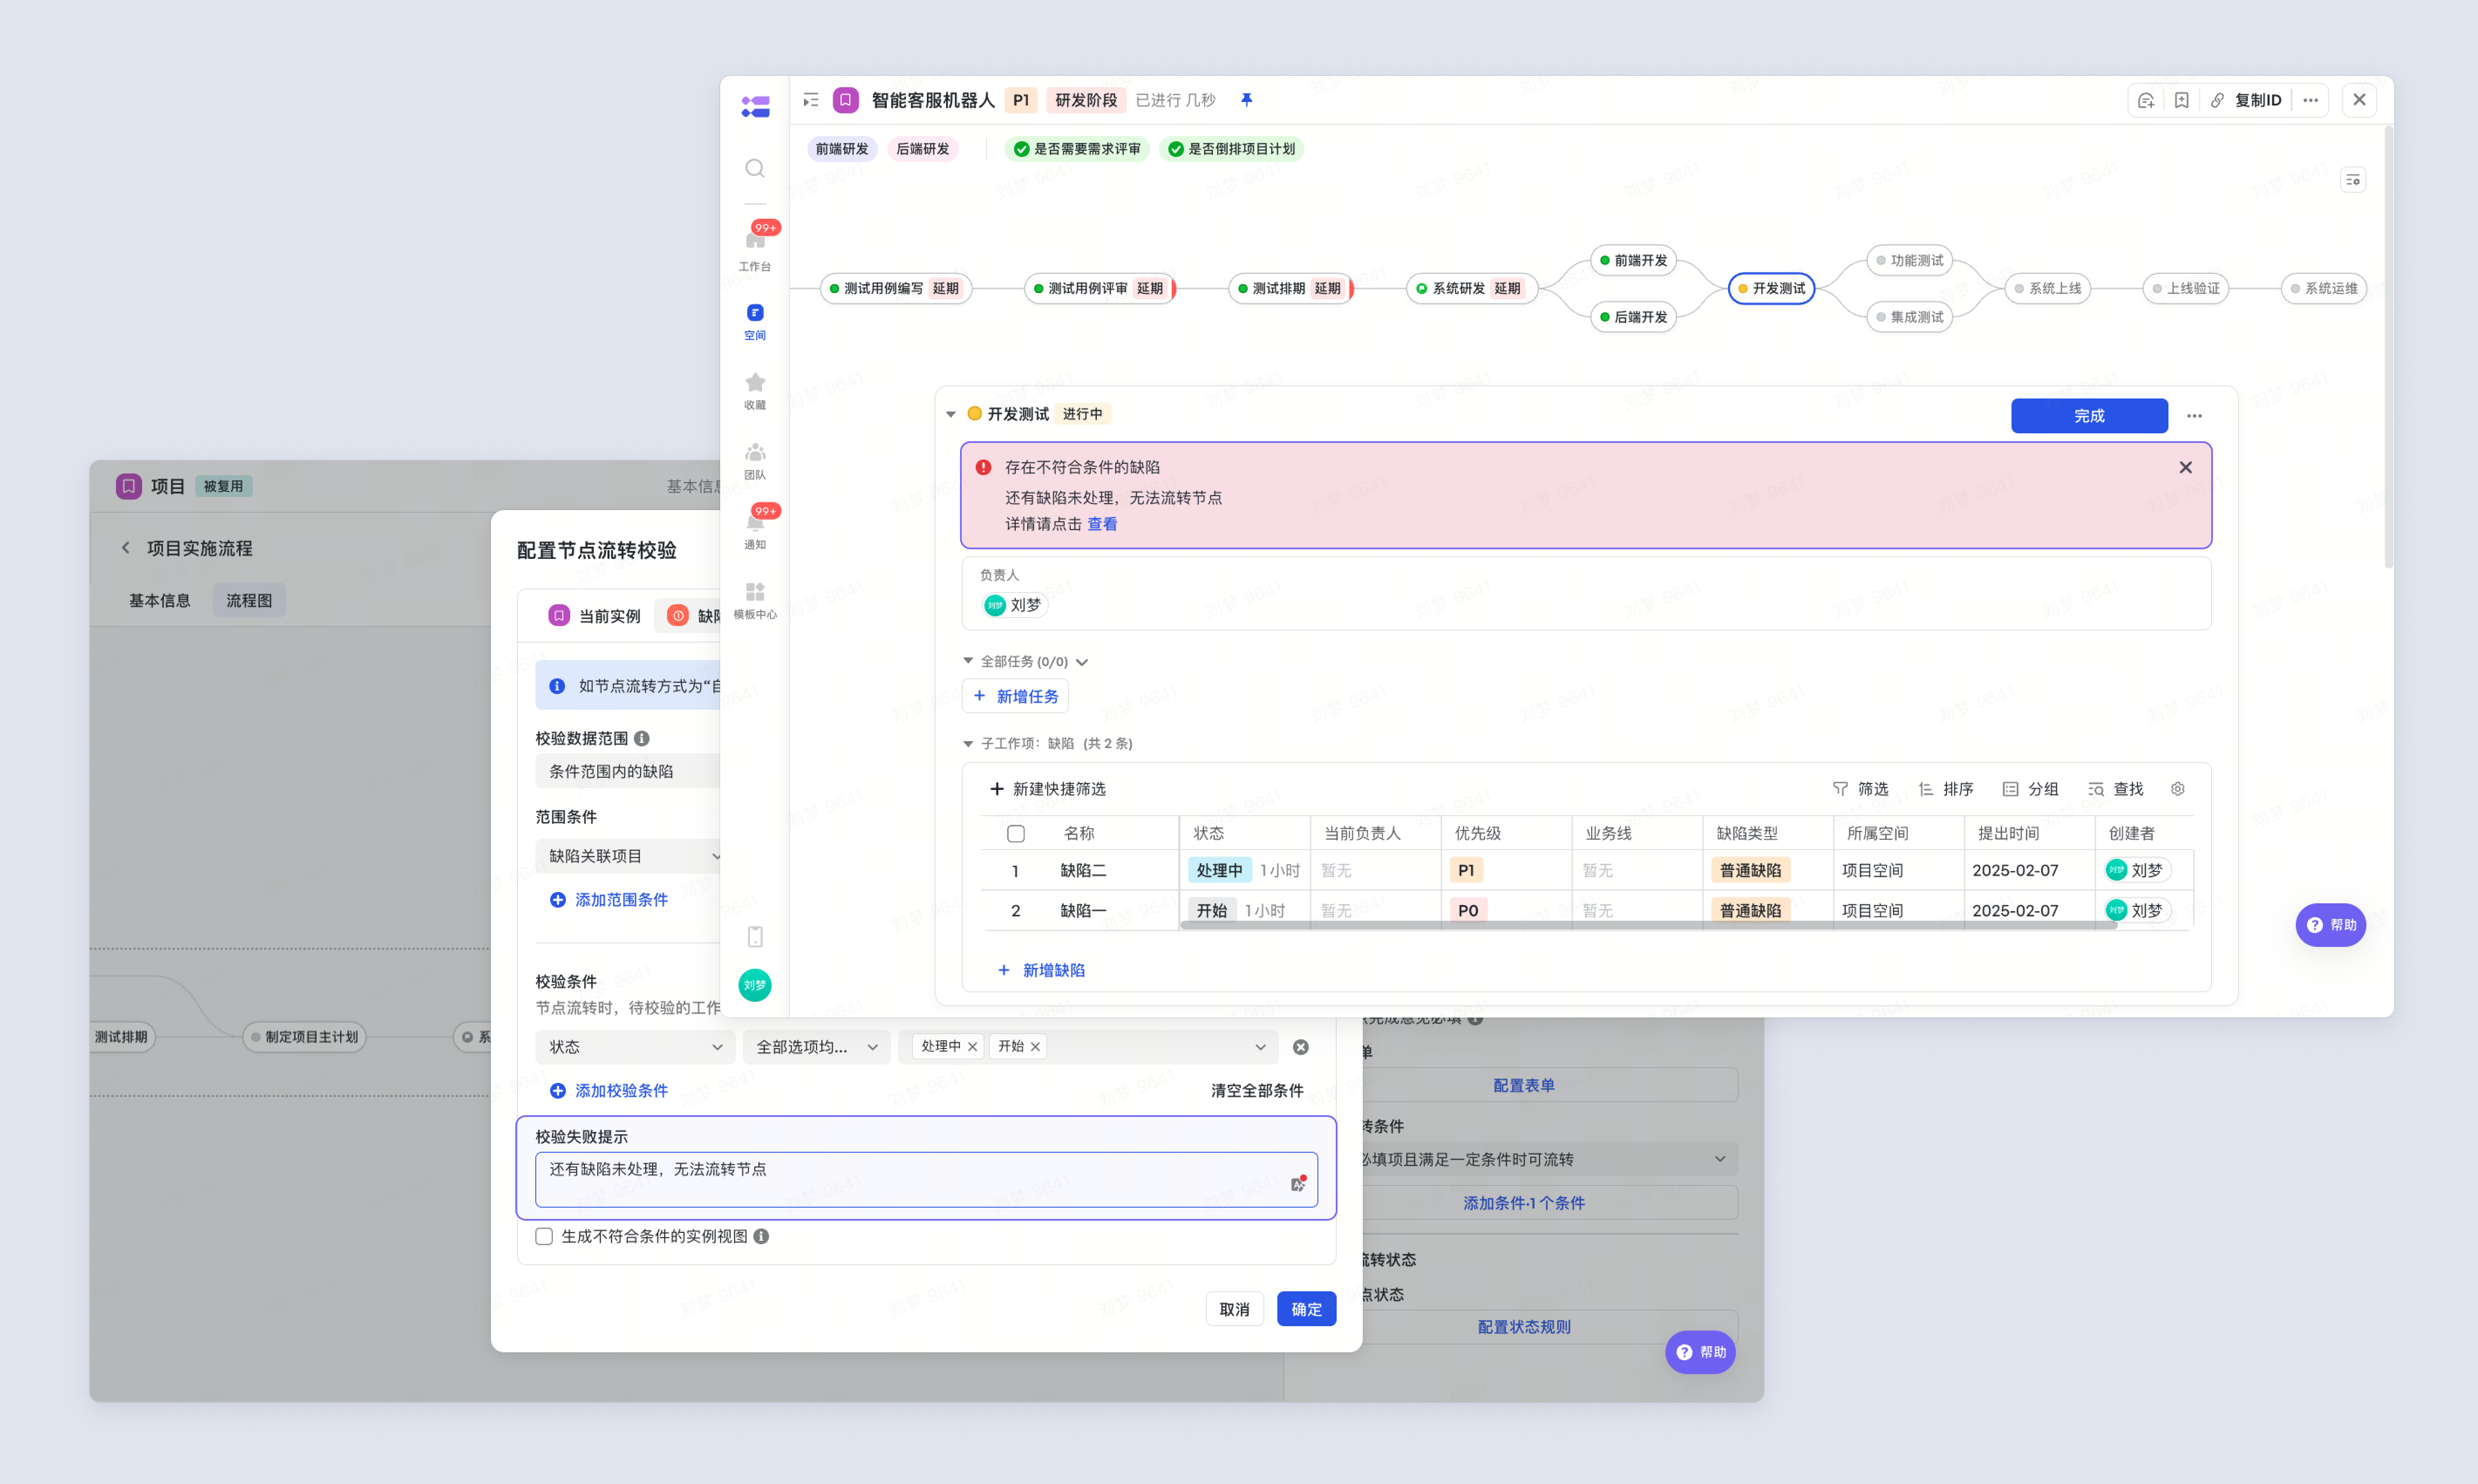Open the defect table settings gear
The width and height of the screenshot is (2478, 1484).
point(2178,789)
